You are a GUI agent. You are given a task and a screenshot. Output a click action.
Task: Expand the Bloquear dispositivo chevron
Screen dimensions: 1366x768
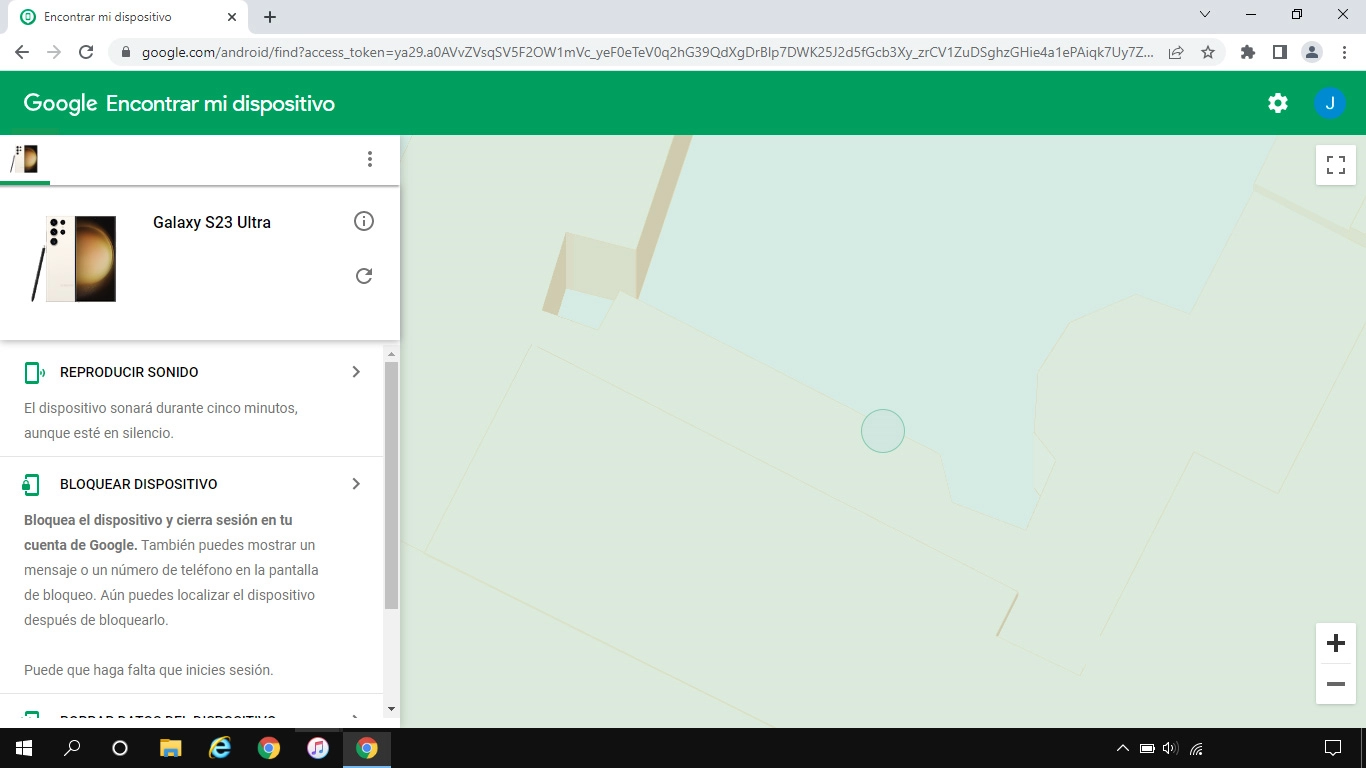coord(356,484)
